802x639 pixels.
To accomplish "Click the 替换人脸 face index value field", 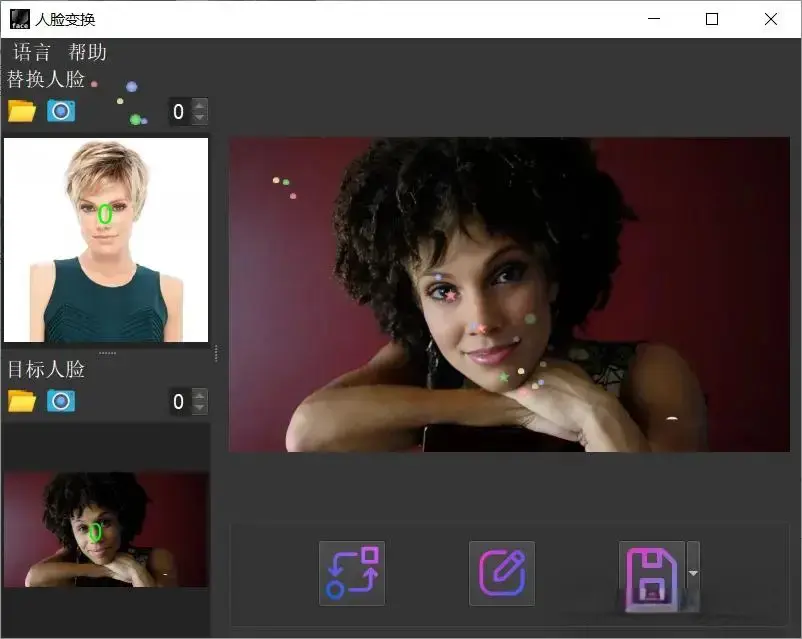I will [x=180, y=111].
